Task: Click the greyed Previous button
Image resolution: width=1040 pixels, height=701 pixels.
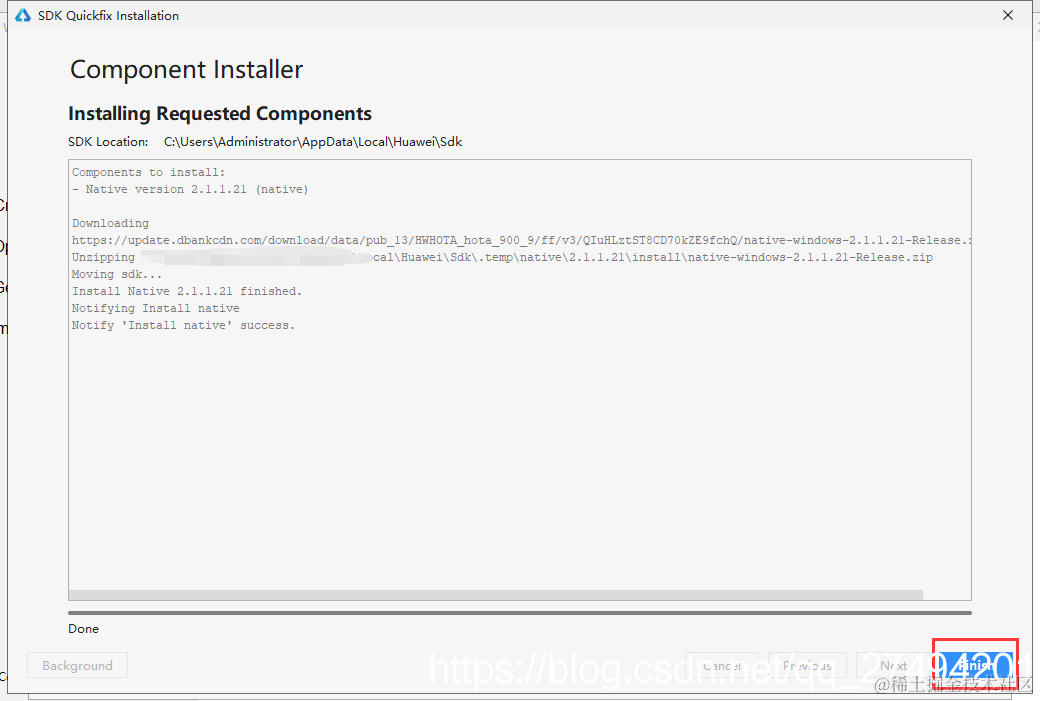Action: coord(807,665)
